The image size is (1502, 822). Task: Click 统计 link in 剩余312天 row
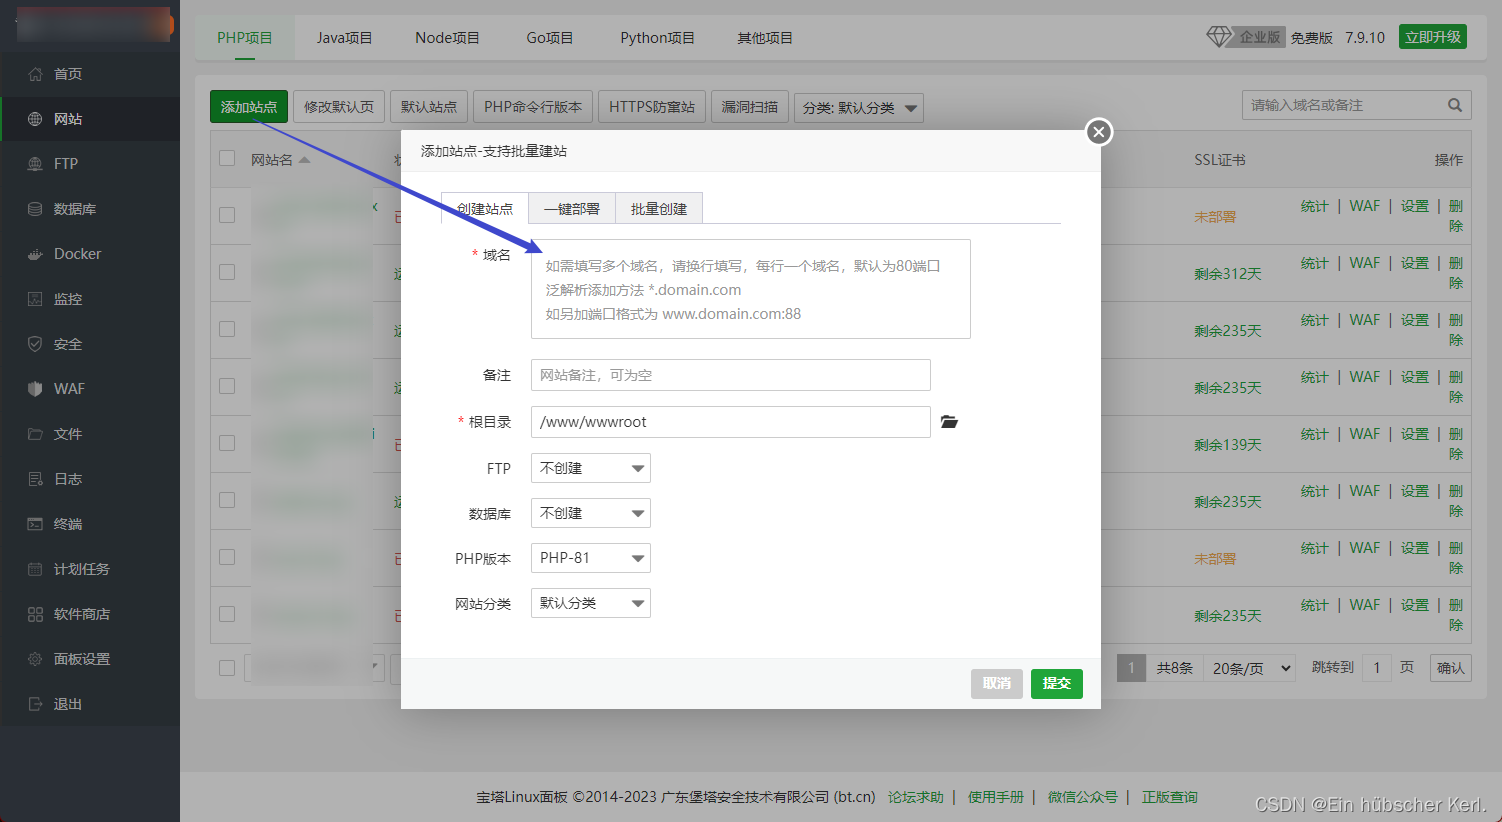(x=1315, y=263)
